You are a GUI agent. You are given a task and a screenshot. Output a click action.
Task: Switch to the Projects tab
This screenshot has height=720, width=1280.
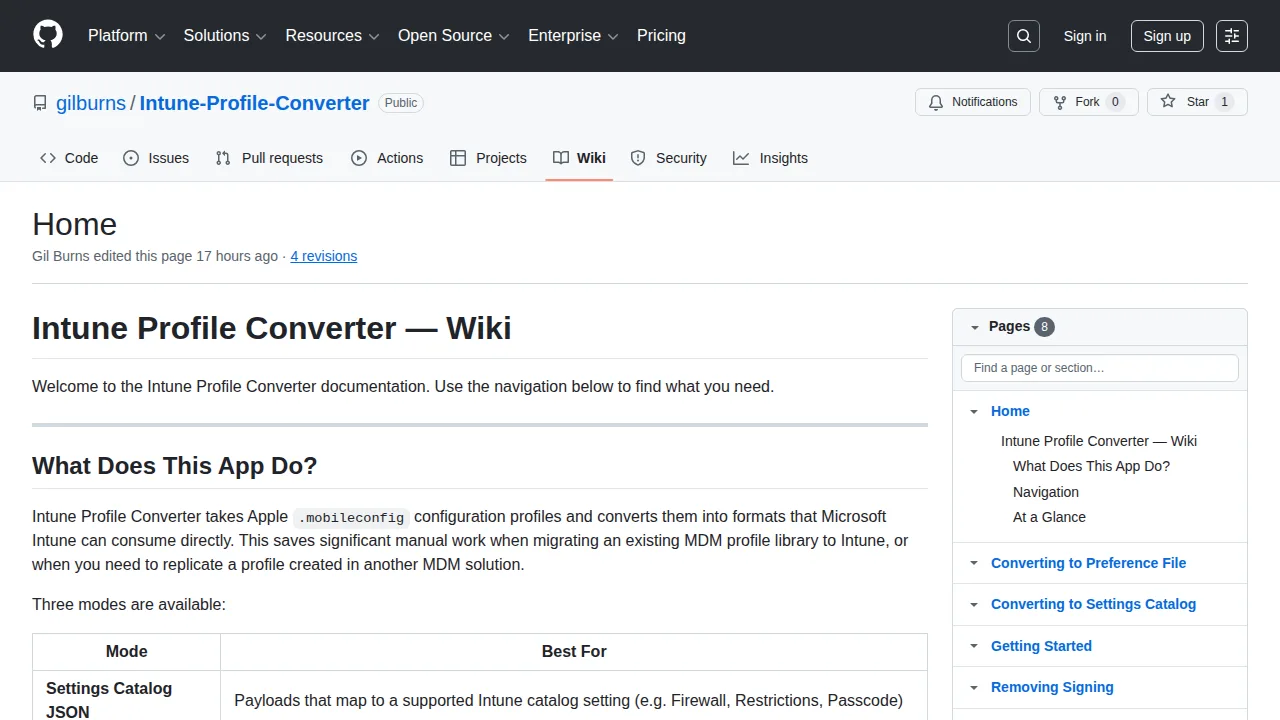click(488, 158)
